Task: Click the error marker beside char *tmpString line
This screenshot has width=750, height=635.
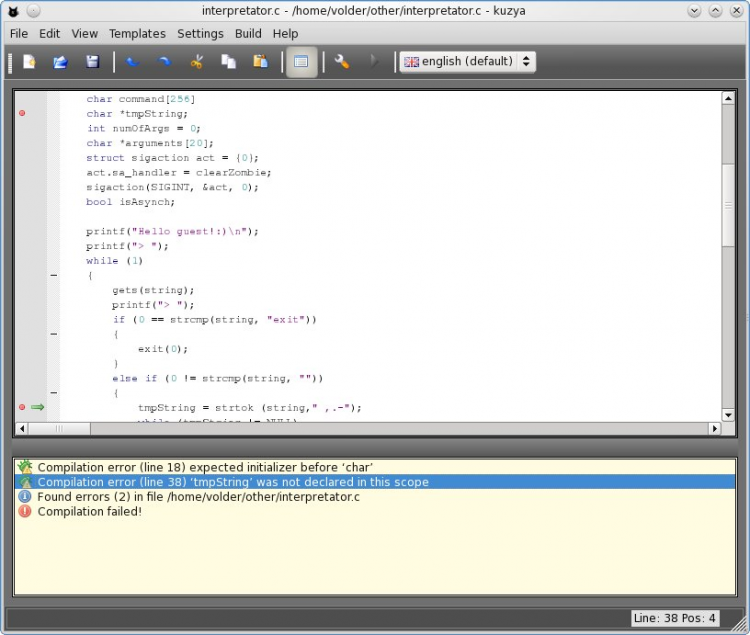Action: tap(22, 113)
